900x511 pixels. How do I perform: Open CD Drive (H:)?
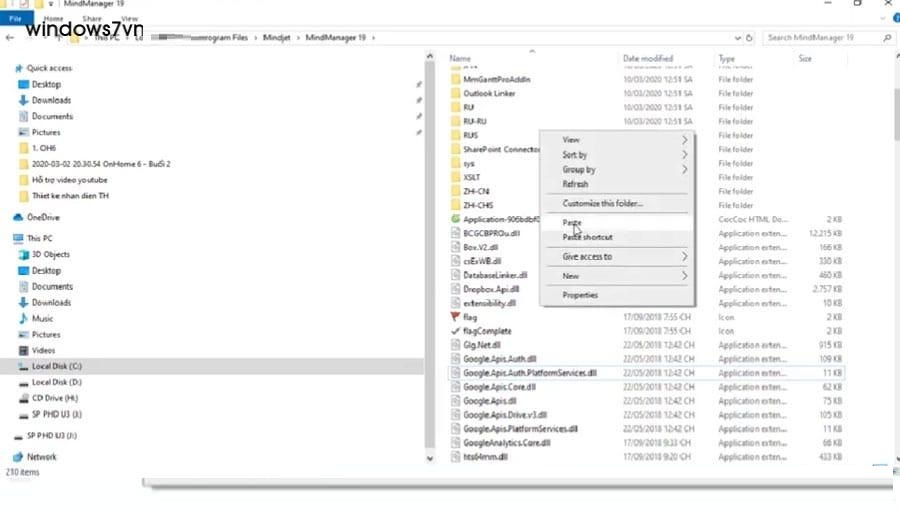[55, 398]
